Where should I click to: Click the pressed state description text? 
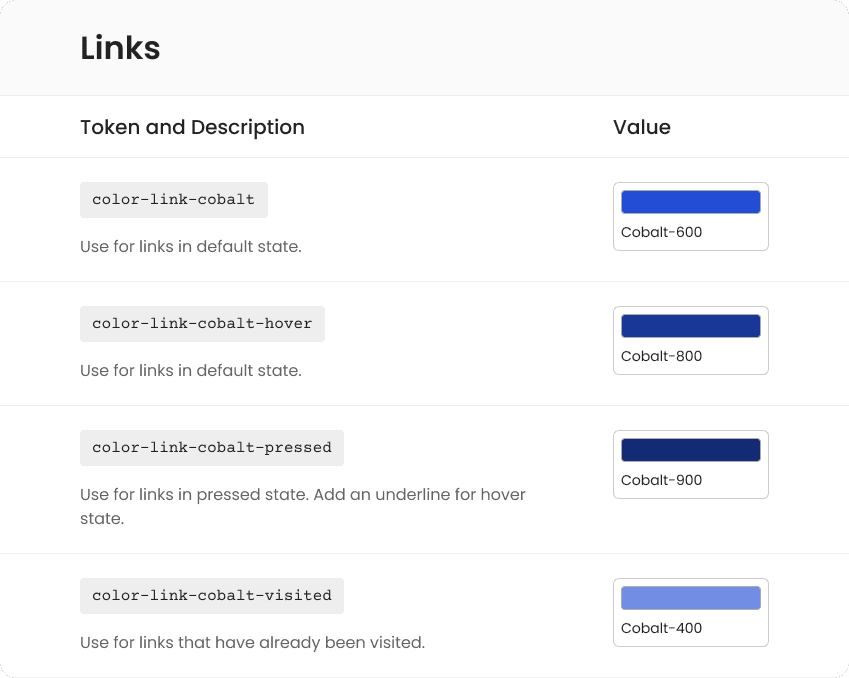pyautogui.click(x=303, y=506)
